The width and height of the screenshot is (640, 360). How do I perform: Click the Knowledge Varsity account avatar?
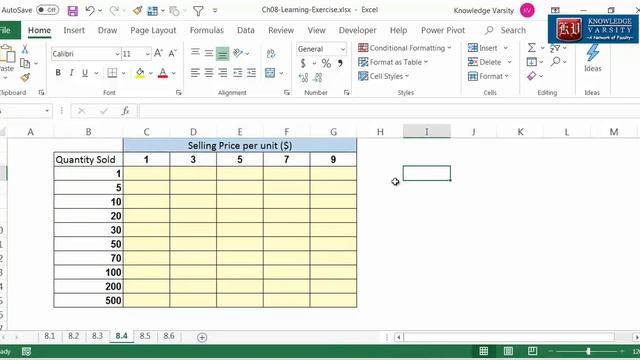527,11
